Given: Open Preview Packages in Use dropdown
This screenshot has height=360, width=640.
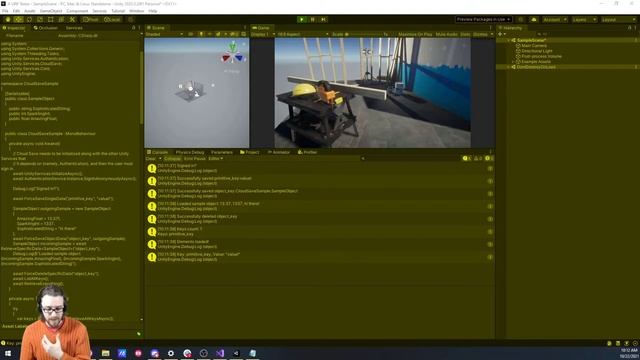Looking at the screenshot, I should tap(483, 20).
